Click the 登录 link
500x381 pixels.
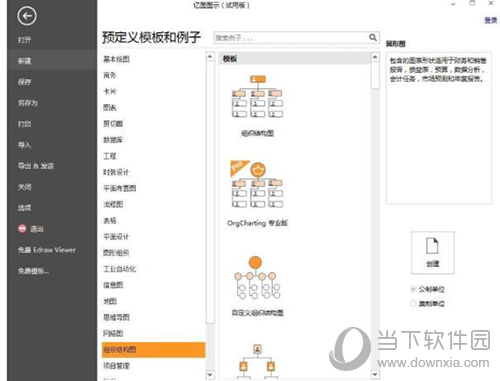pos(490,20)
